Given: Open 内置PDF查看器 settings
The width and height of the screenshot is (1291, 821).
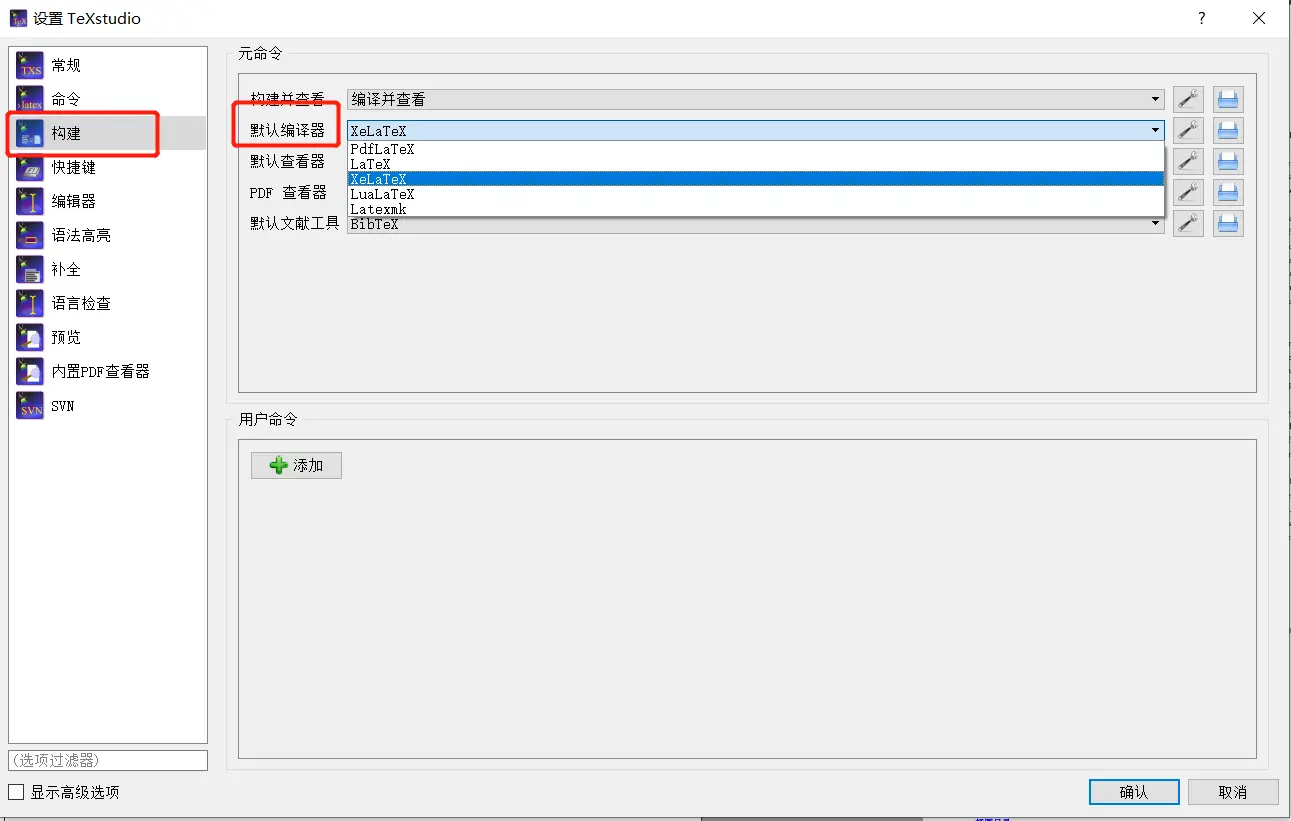Looking at the screenshot, I should 108,371.
